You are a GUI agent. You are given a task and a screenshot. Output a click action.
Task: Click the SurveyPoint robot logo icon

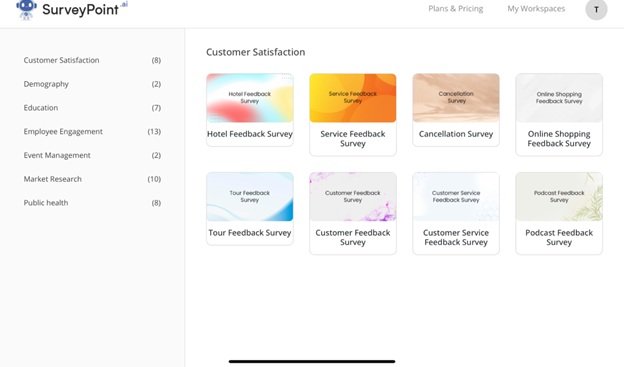click(x=26, y=9)
